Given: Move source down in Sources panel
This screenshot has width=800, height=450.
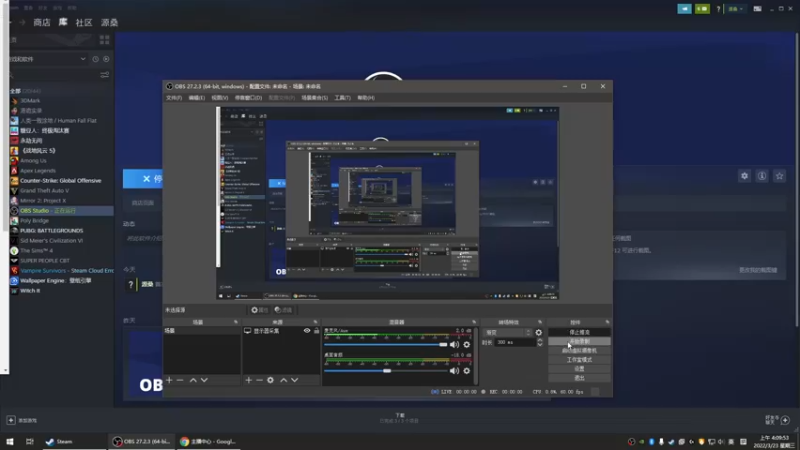Looking at the screenshot, I should [294, 380].
